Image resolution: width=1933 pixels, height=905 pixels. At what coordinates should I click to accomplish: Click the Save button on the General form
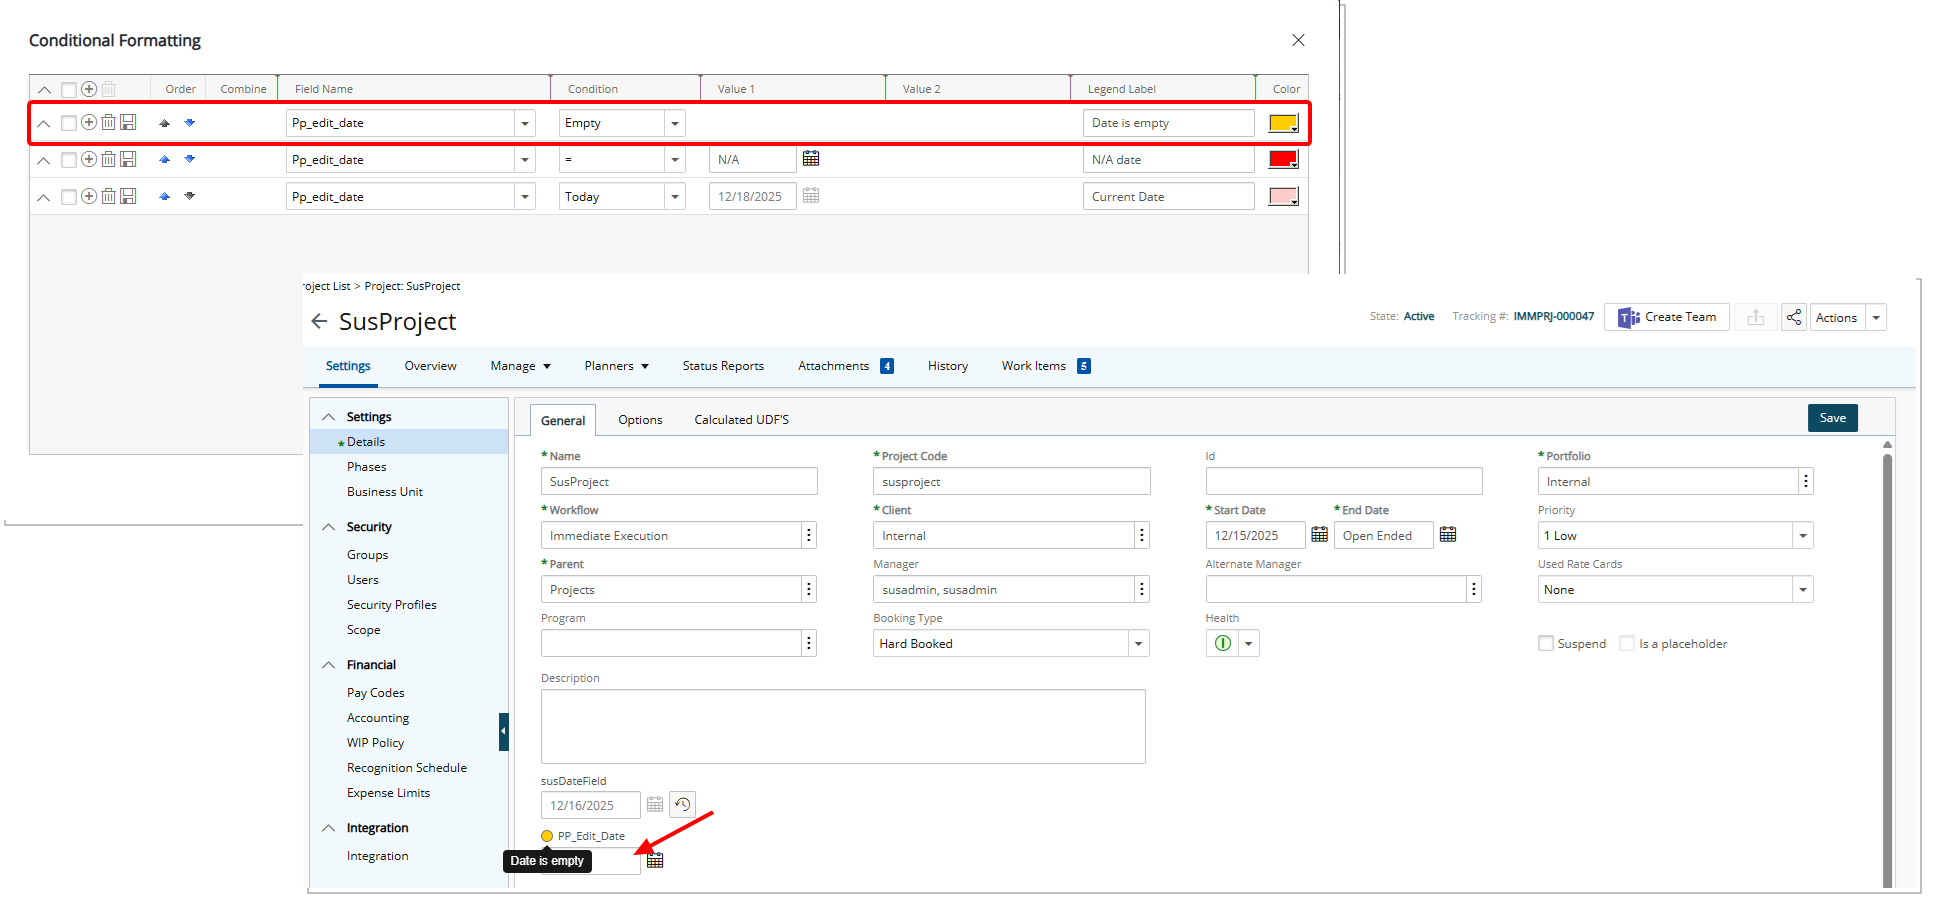(1832, 417)
